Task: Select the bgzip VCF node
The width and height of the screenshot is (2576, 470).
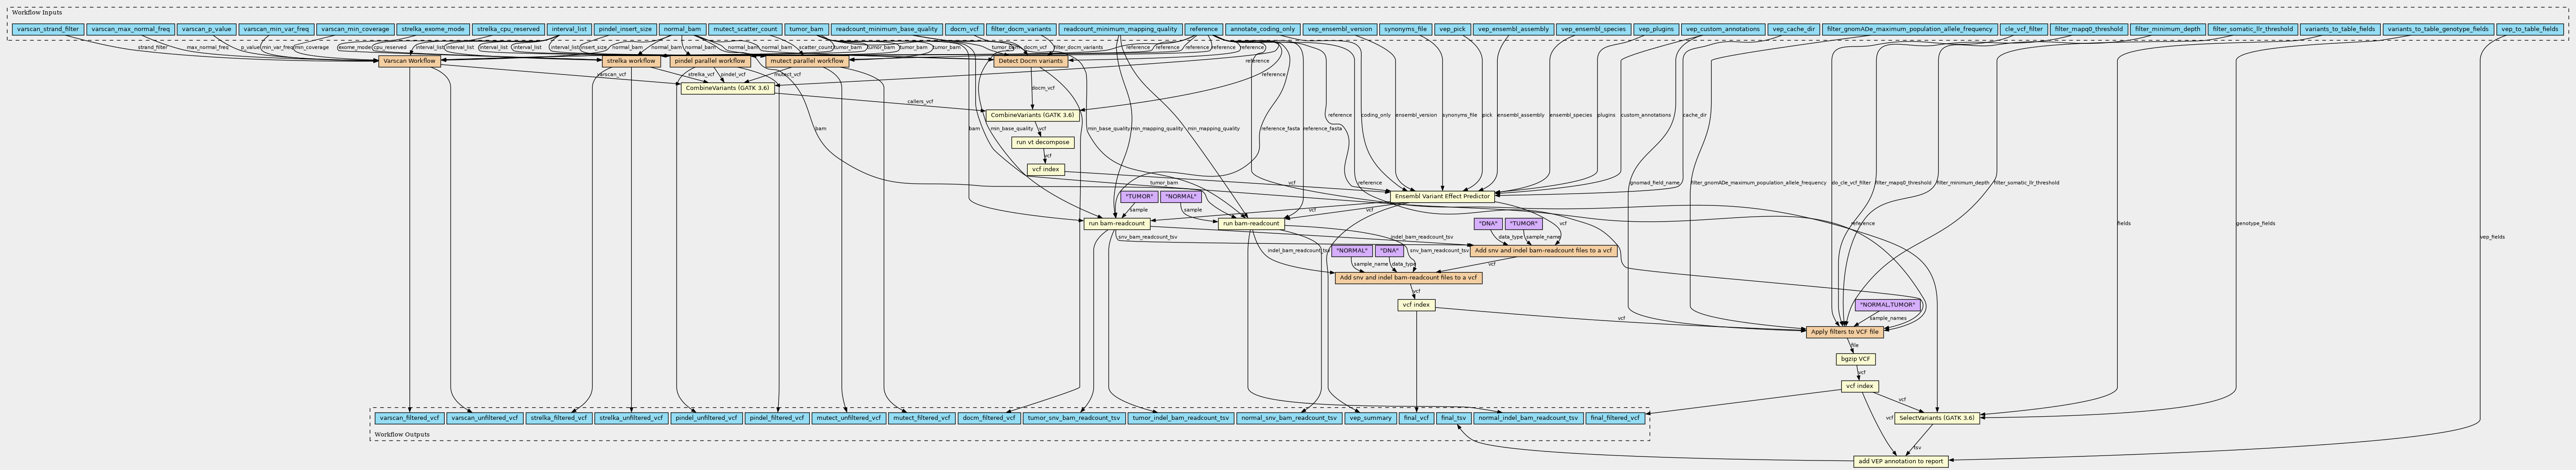Action: 1855,358
